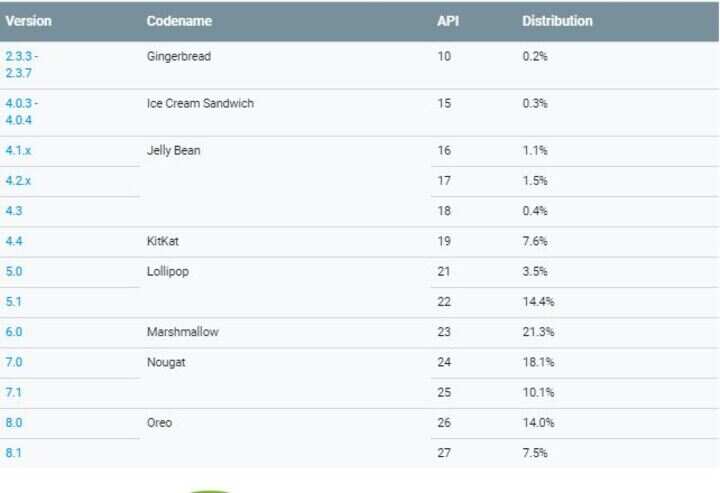
Task: Click the 8.1 version link
Action: tap(13, 453)
